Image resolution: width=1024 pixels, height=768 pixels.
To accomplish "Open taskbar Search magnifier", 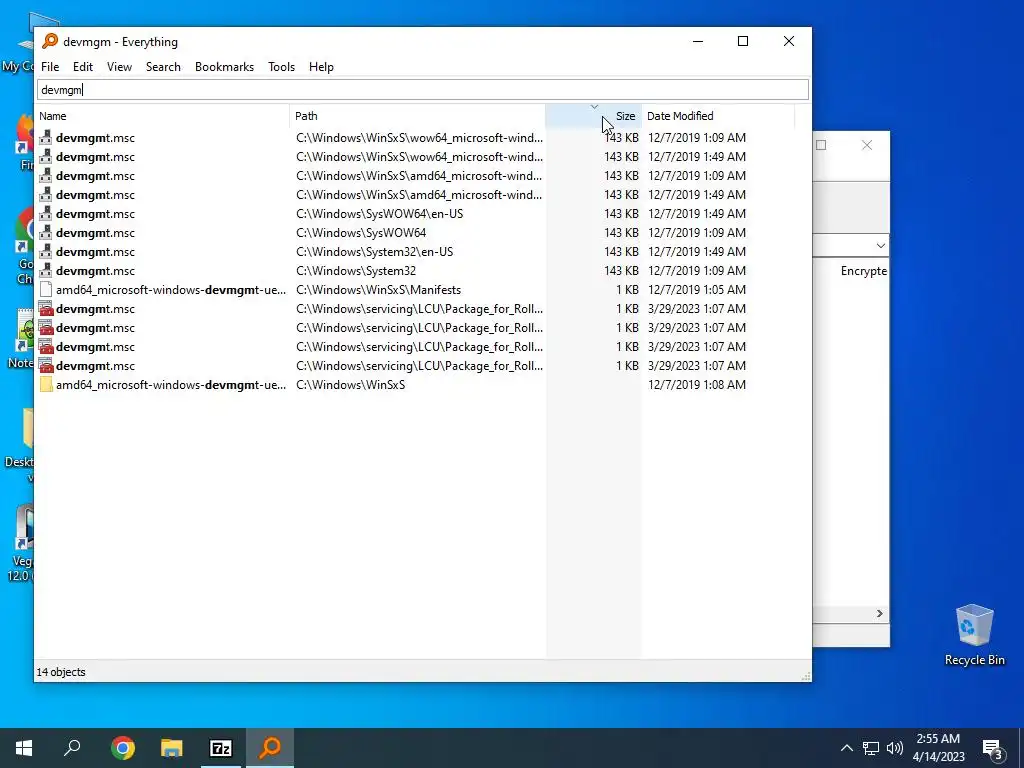I will click(72, 748).
